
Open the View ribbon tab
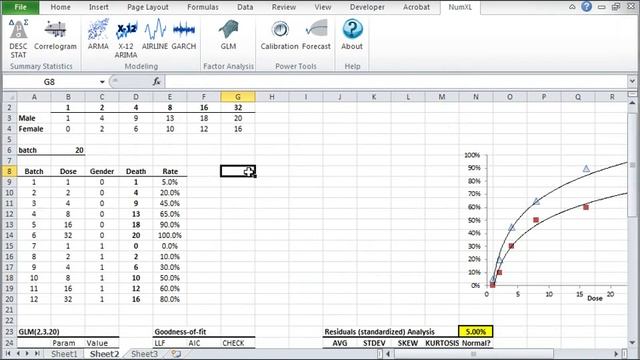[322, 7]
